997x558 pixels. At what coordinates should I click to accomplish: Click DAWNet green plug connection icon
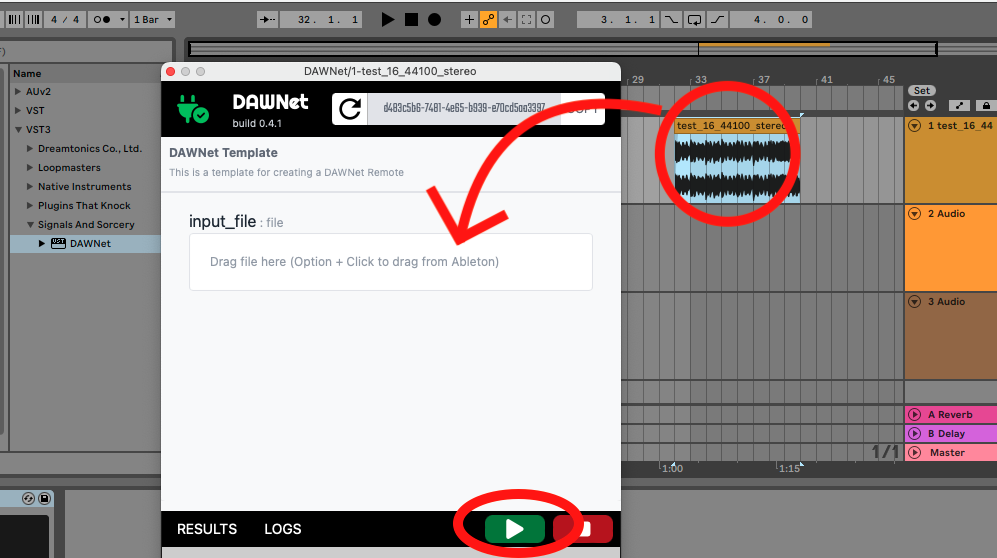pos(193,109)
